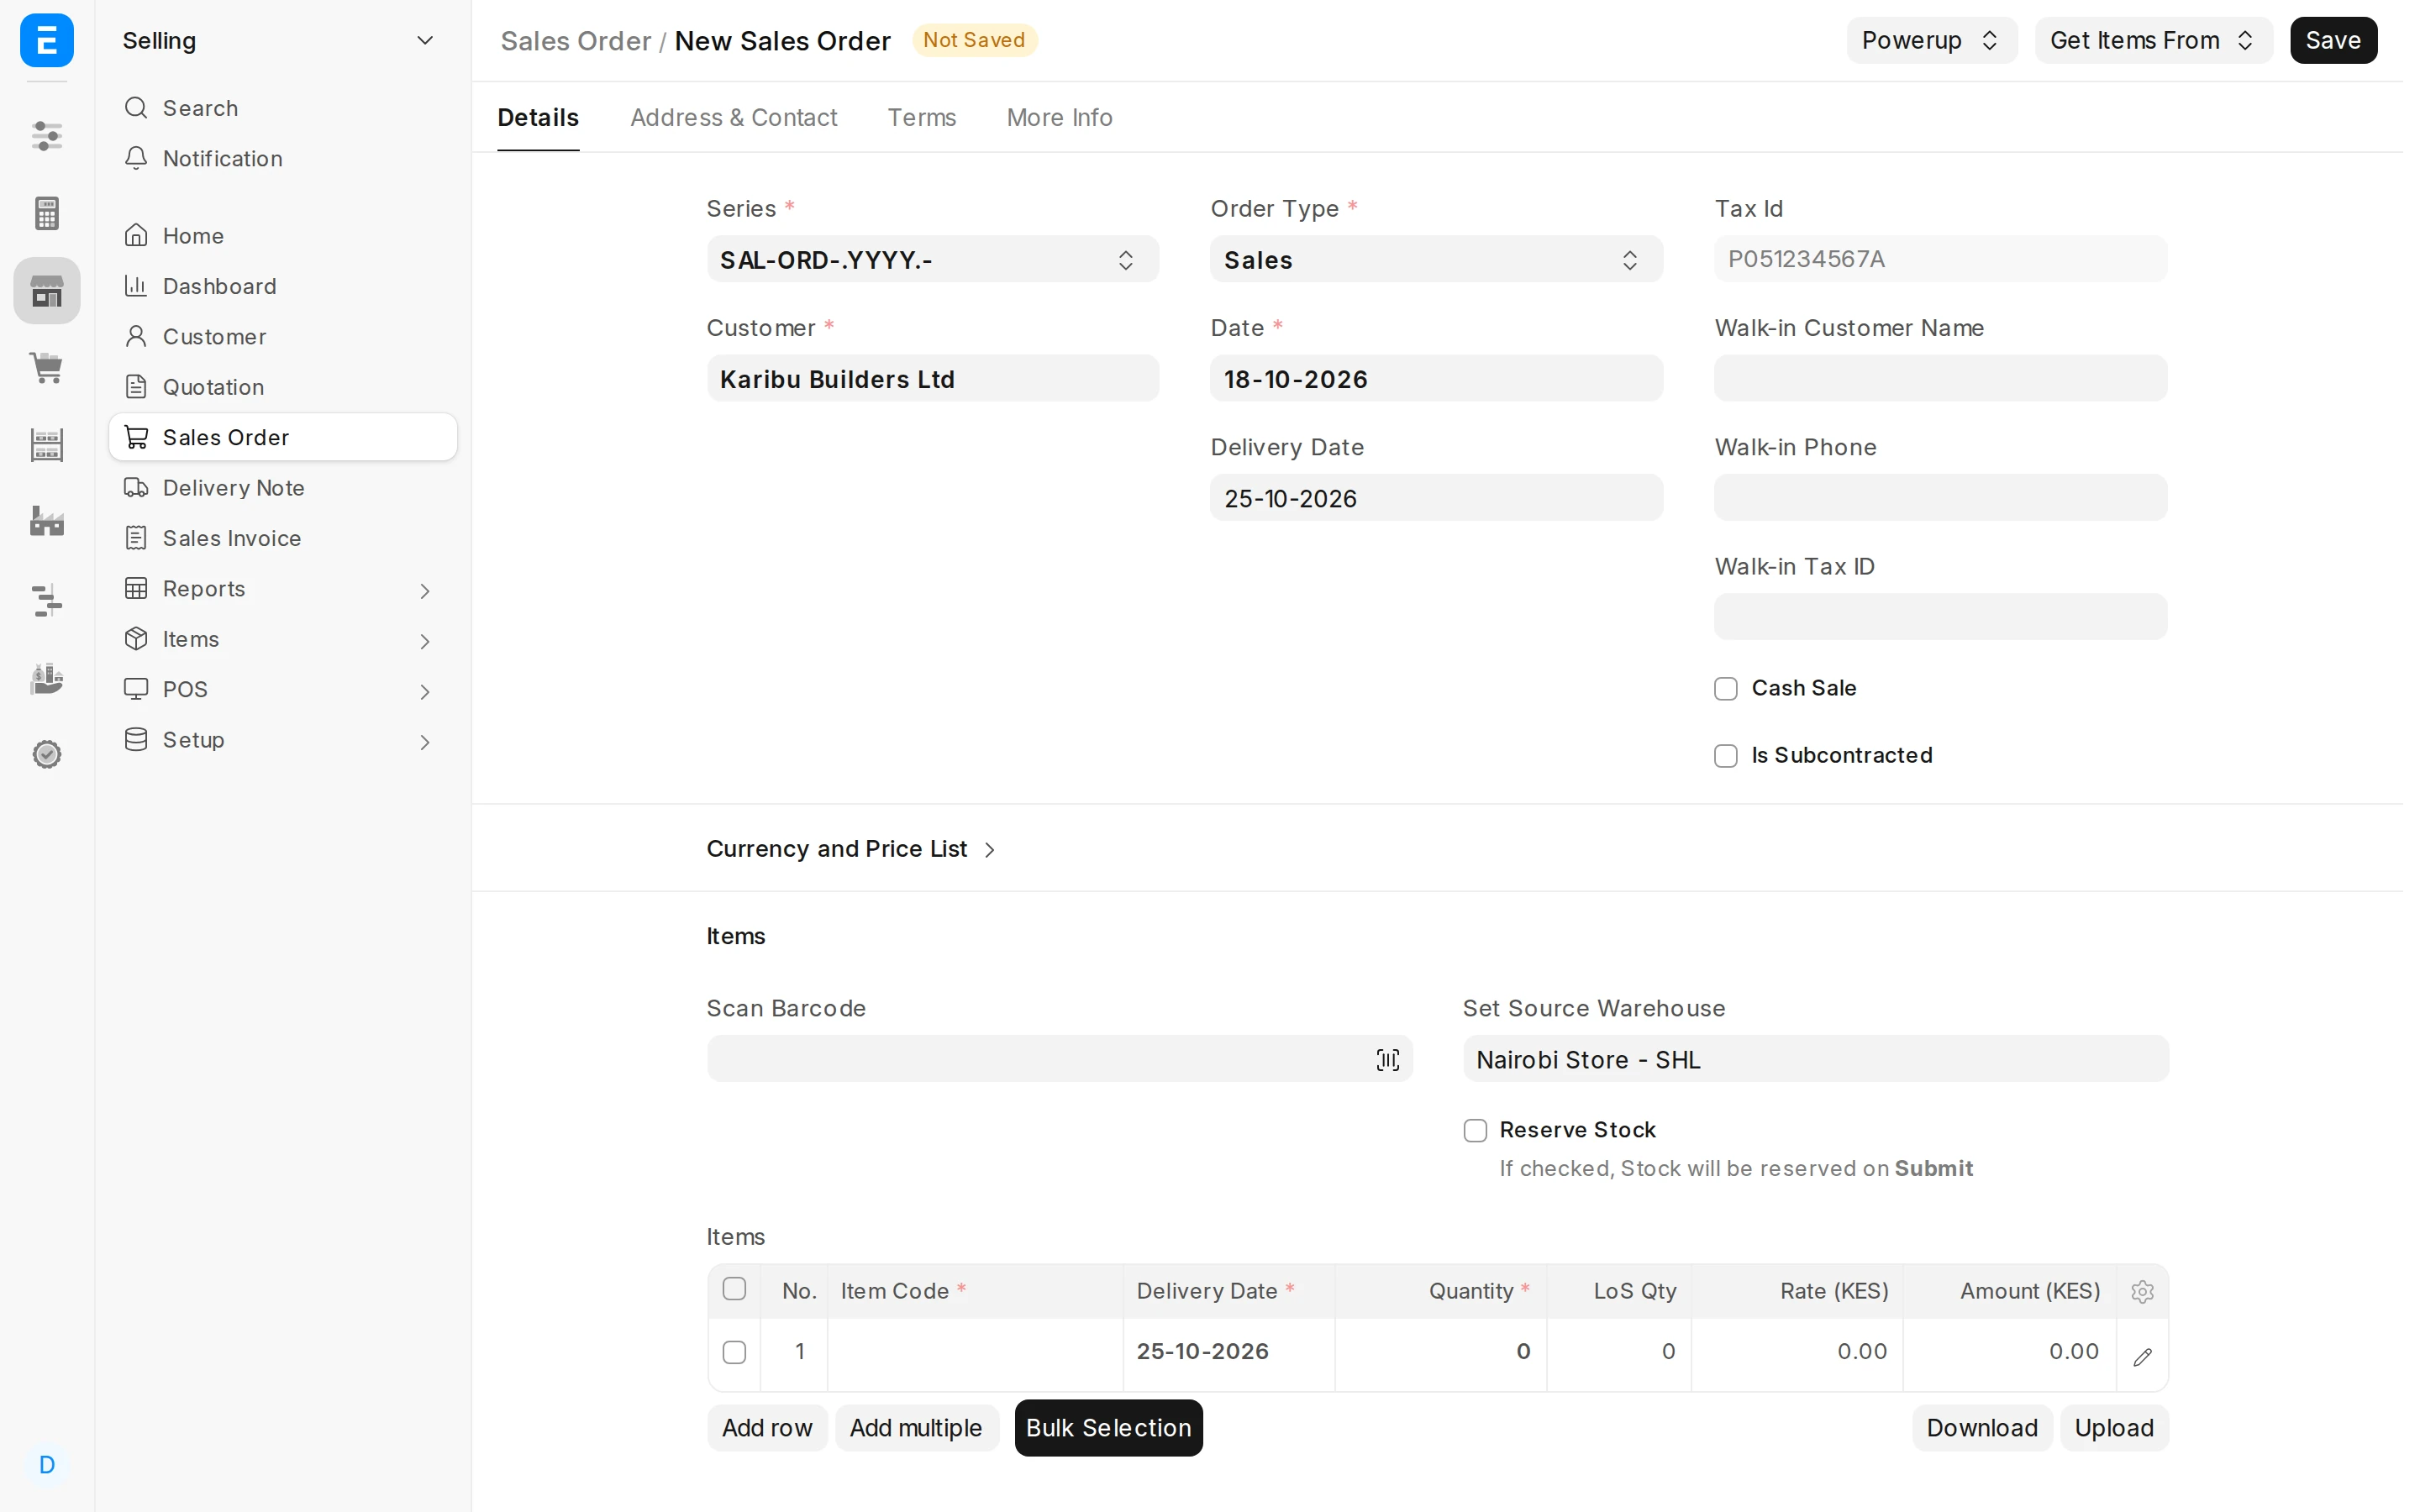
Task: Click the user avatar D
Action: tap(46, 1465)
